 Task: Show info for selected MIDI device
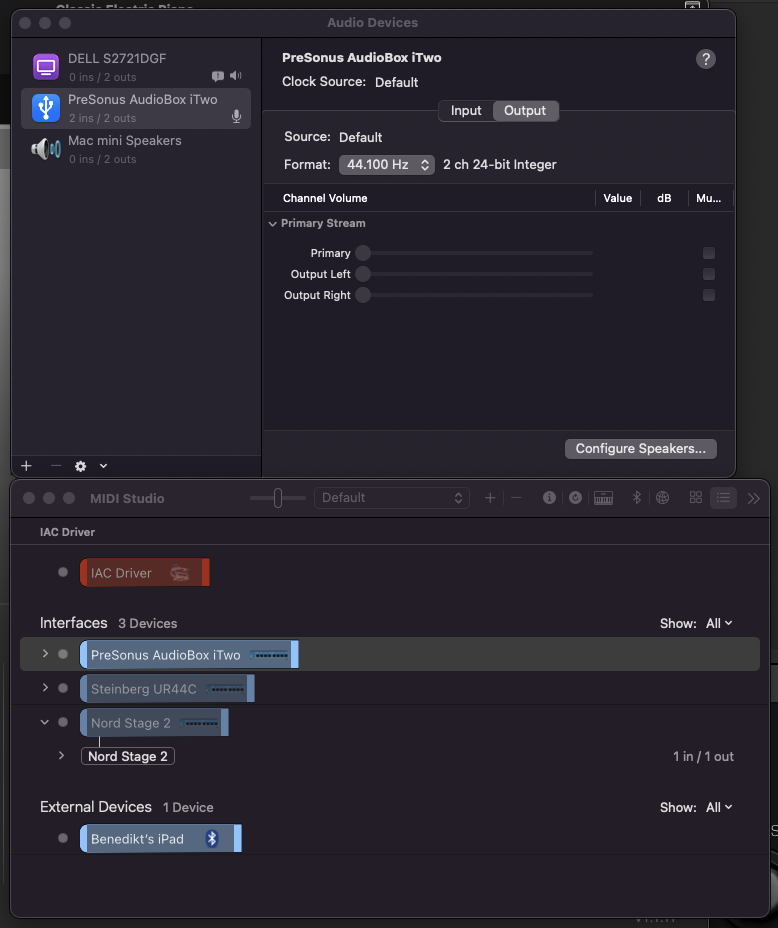tap(549, 498)
